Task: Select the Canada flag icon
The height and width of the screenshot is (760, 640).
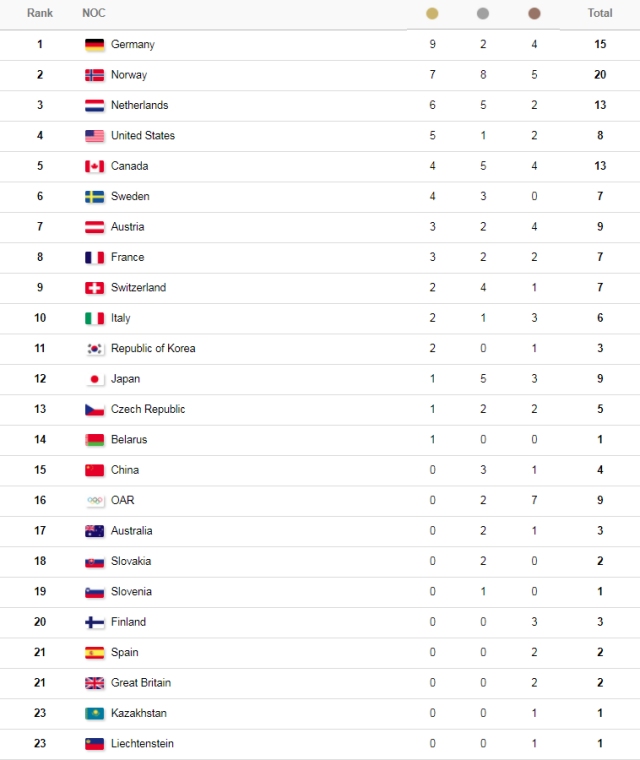Action: 95,166
